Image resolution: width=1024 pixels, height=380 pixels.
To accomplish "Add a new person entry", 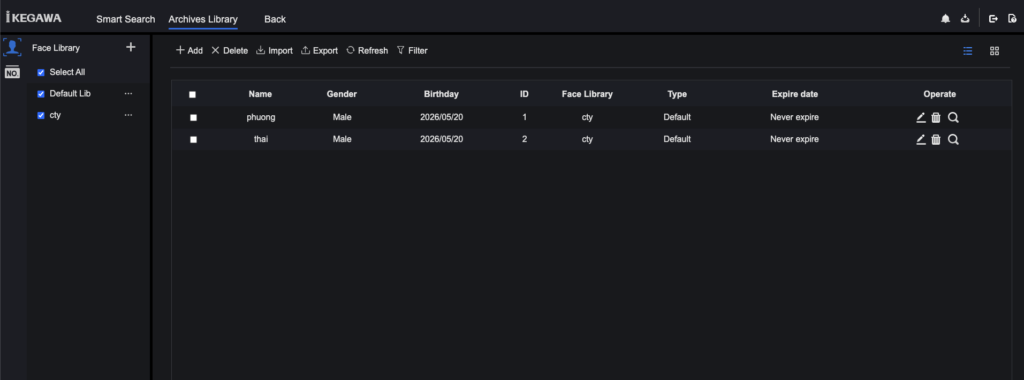I will 189,50.
